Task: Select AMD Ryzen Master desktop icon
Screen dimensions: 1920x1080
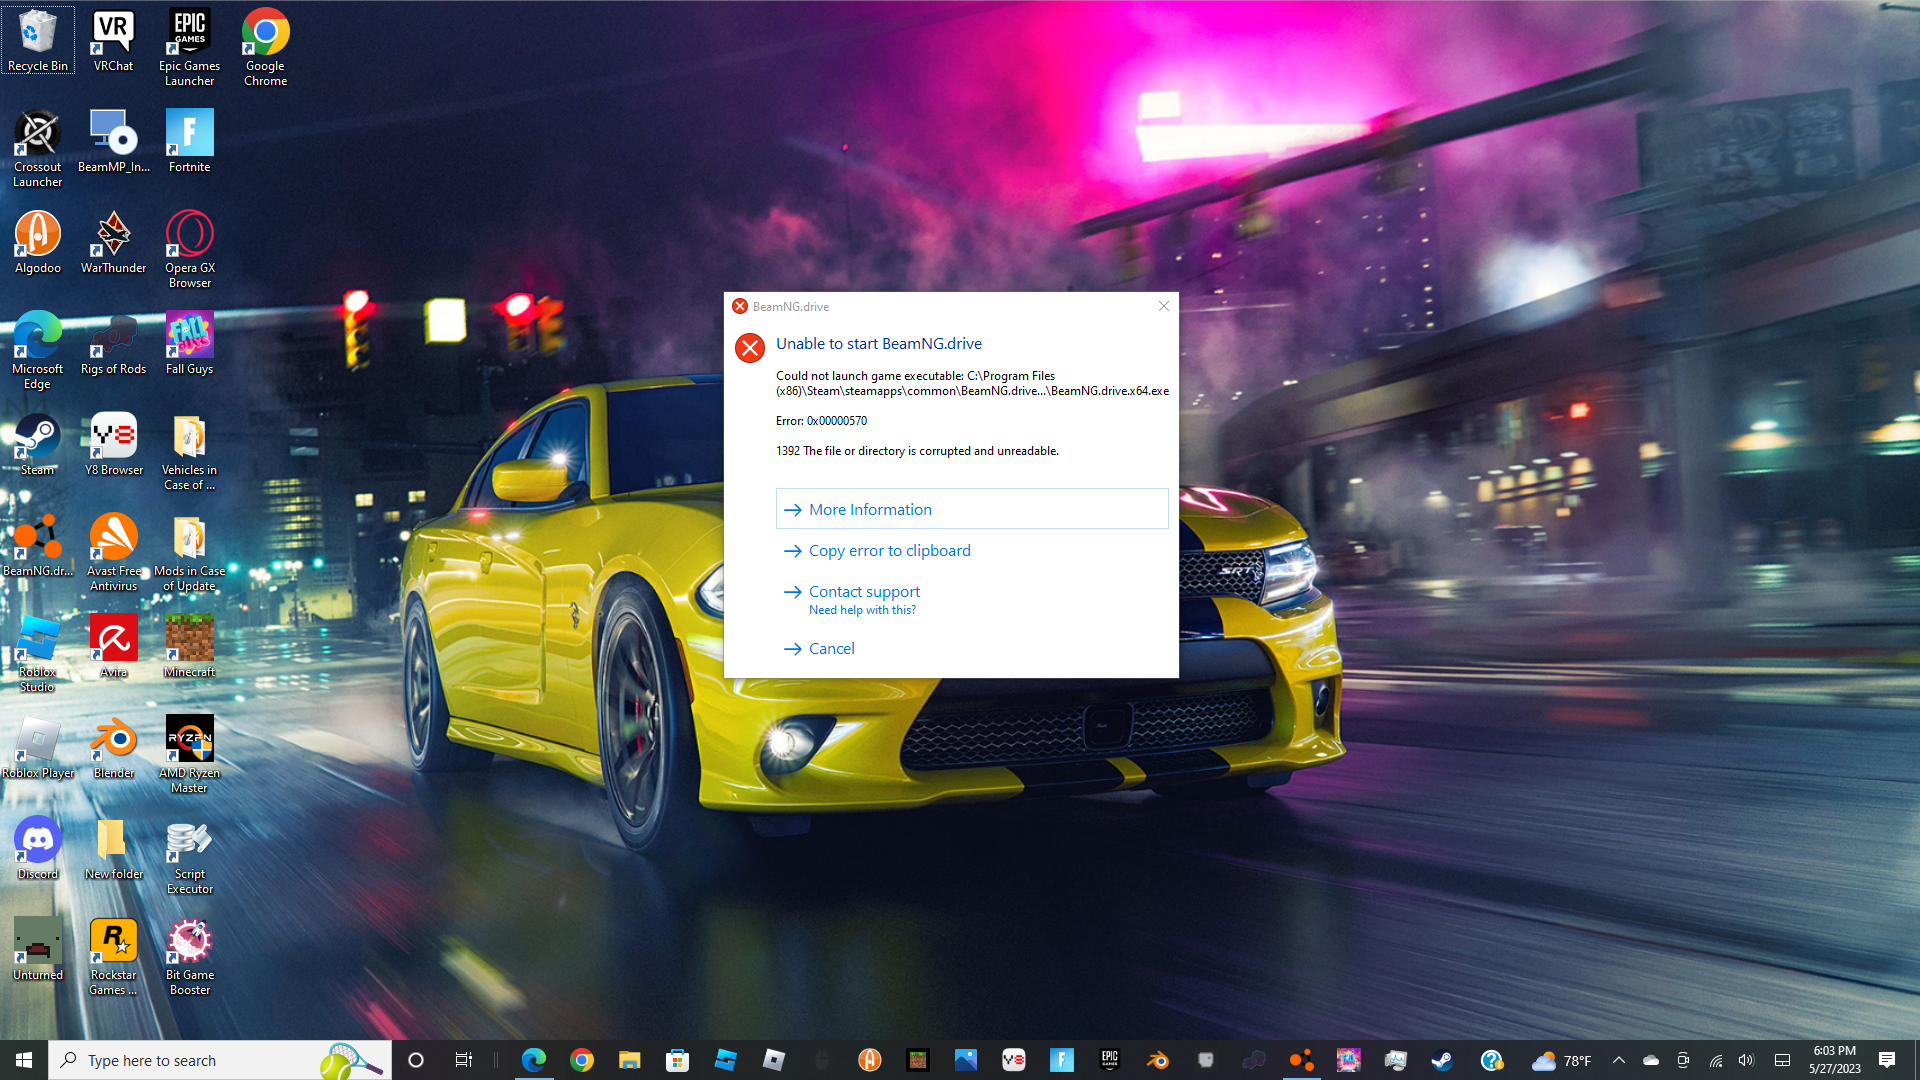Action: pyautogui.click(x=189, y=754)
